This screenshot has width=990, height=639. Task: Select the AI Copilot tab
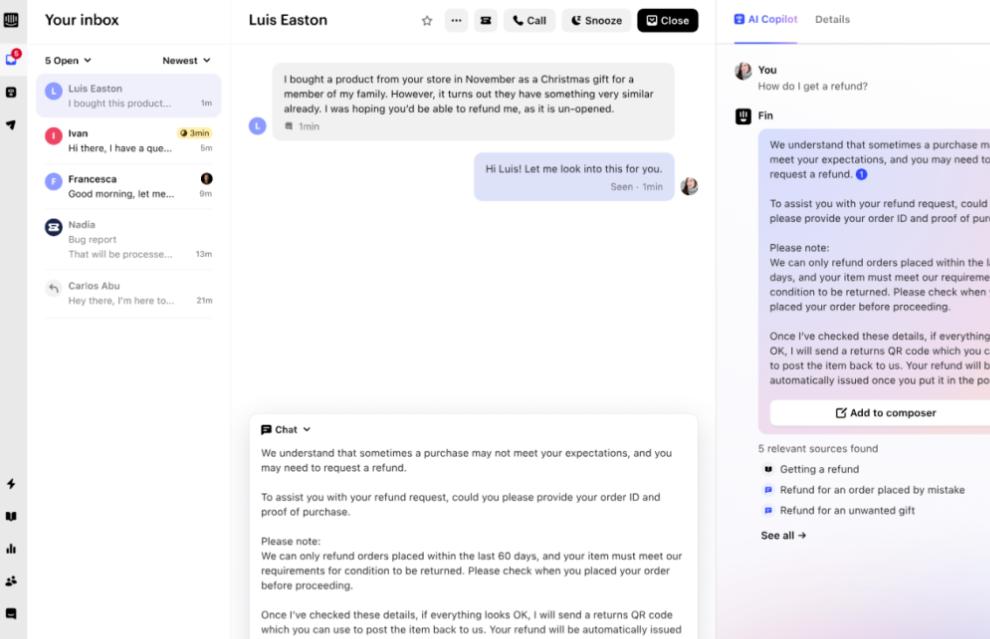(764, 19)
